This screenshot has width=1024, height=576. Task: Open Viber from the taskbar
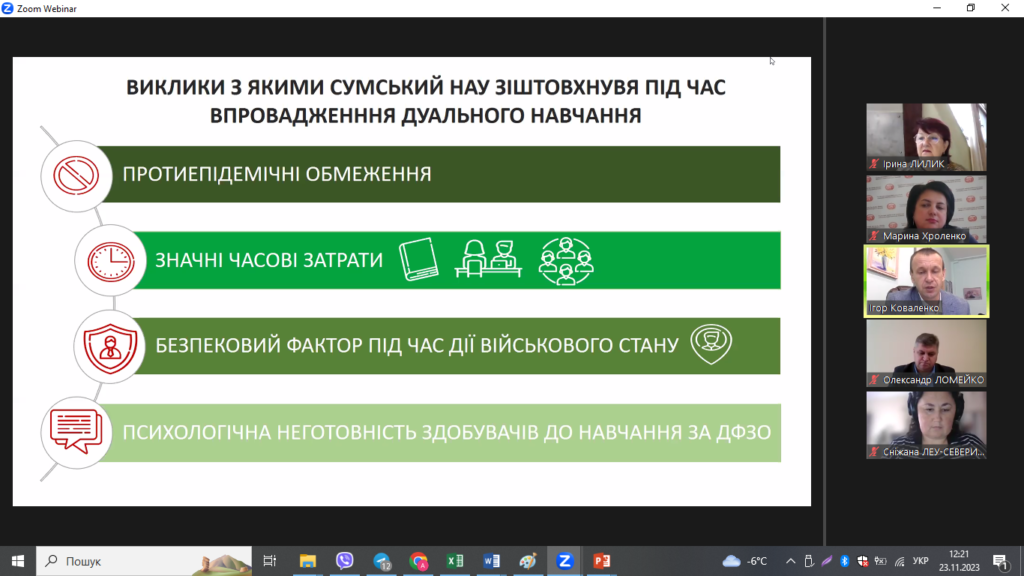tap(345, 561)
